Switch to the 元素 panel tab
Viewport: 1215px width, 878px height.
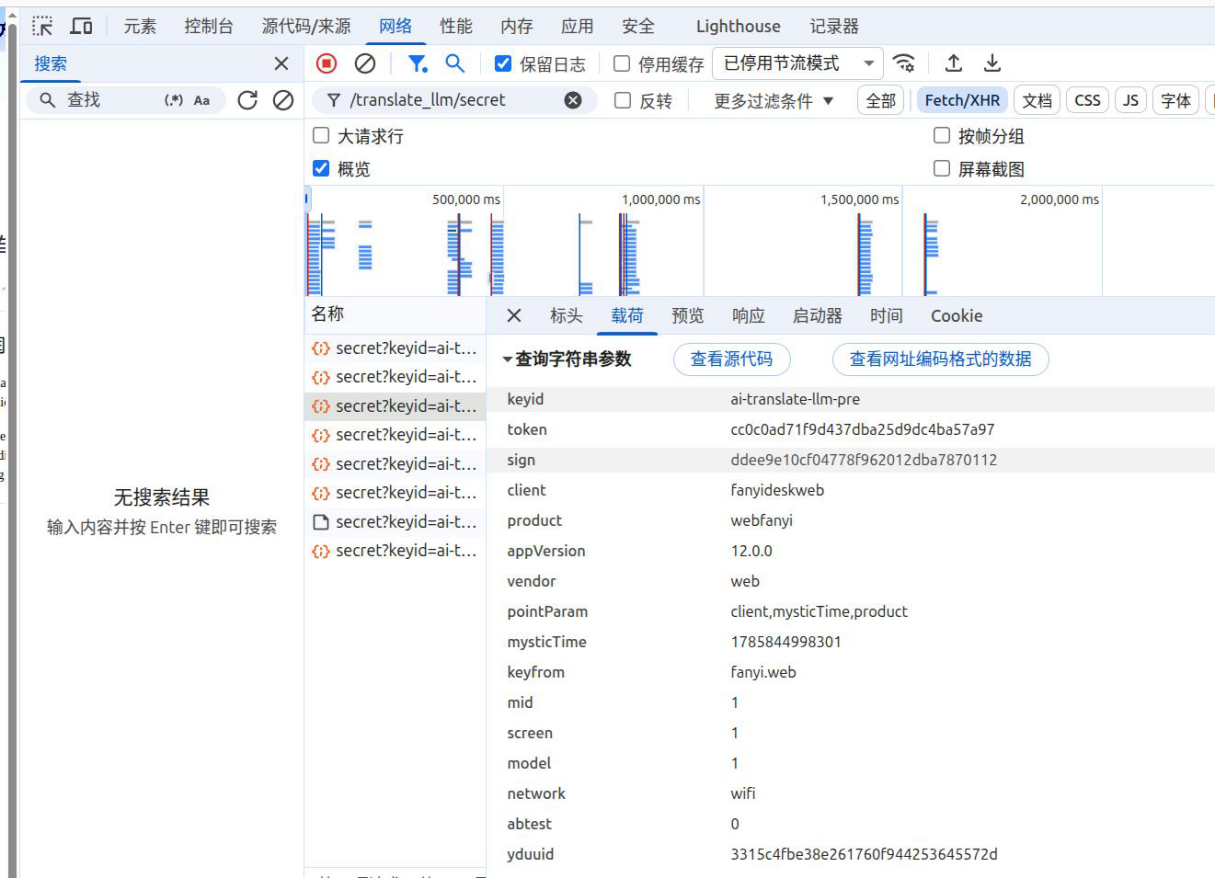pos(140,27)
